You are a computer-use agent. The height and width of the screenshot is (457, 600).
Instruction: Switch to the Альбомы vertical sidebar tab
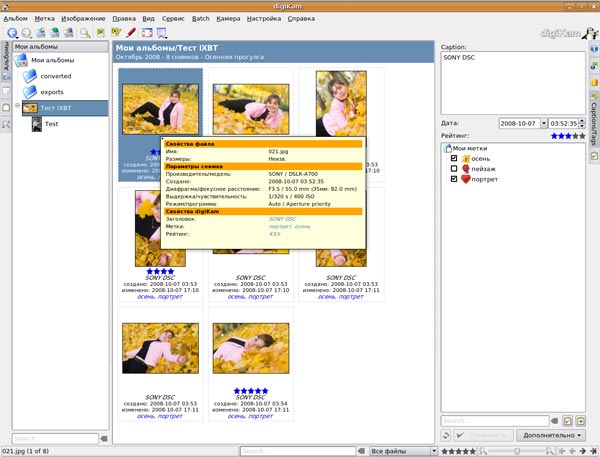[x=6, y=61]
